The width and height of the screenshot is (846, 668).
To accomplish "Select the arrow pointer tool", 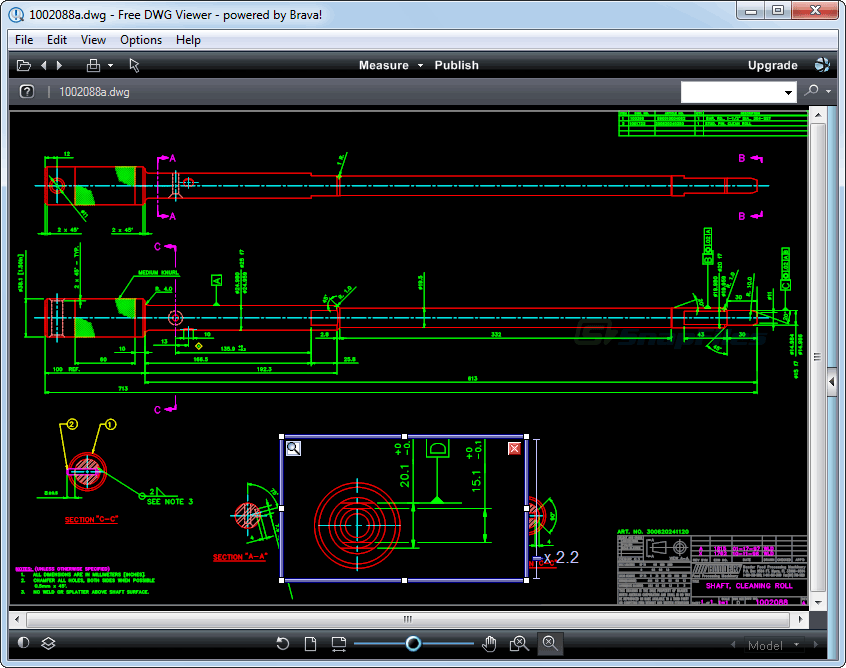I will tap(134, 64).
